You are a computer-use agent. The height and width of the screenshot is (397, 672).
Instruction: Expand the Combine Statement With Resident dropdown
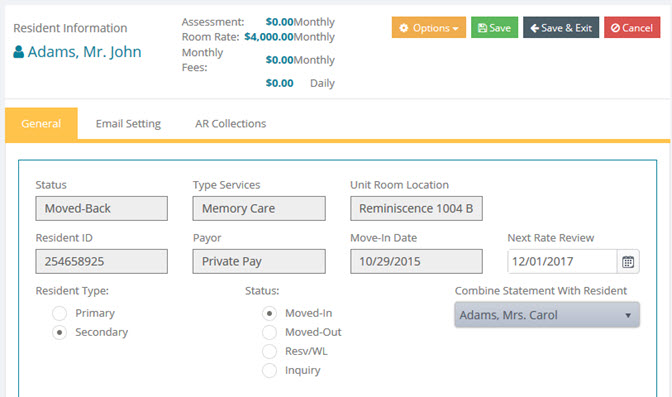click(x=547, y=315)
